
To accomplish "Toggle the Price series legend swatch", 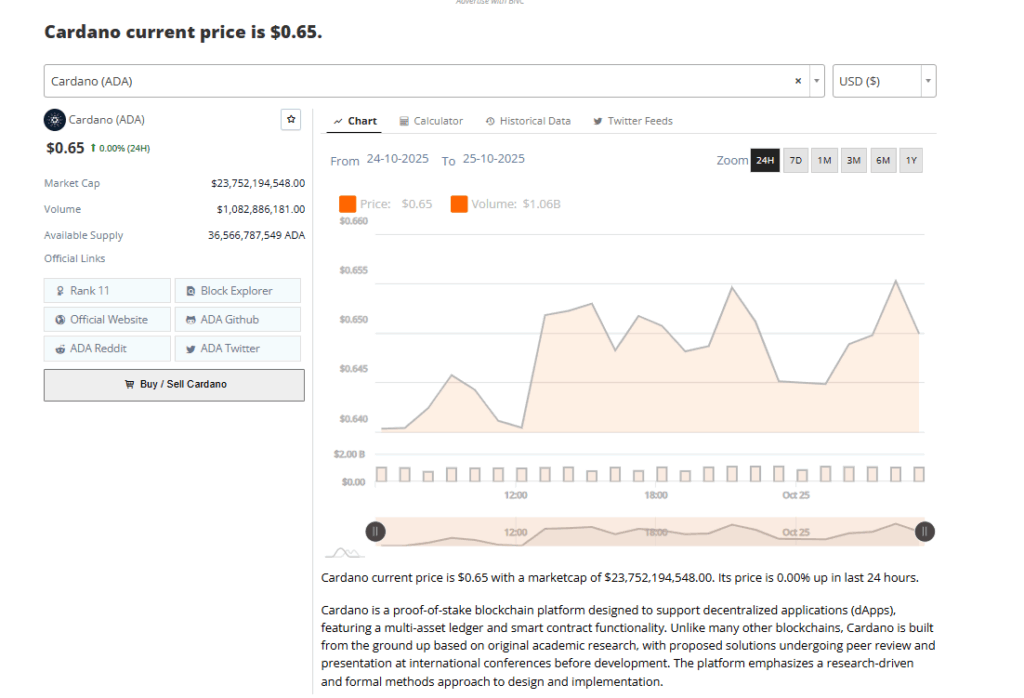I will click(x=347, y=204).
